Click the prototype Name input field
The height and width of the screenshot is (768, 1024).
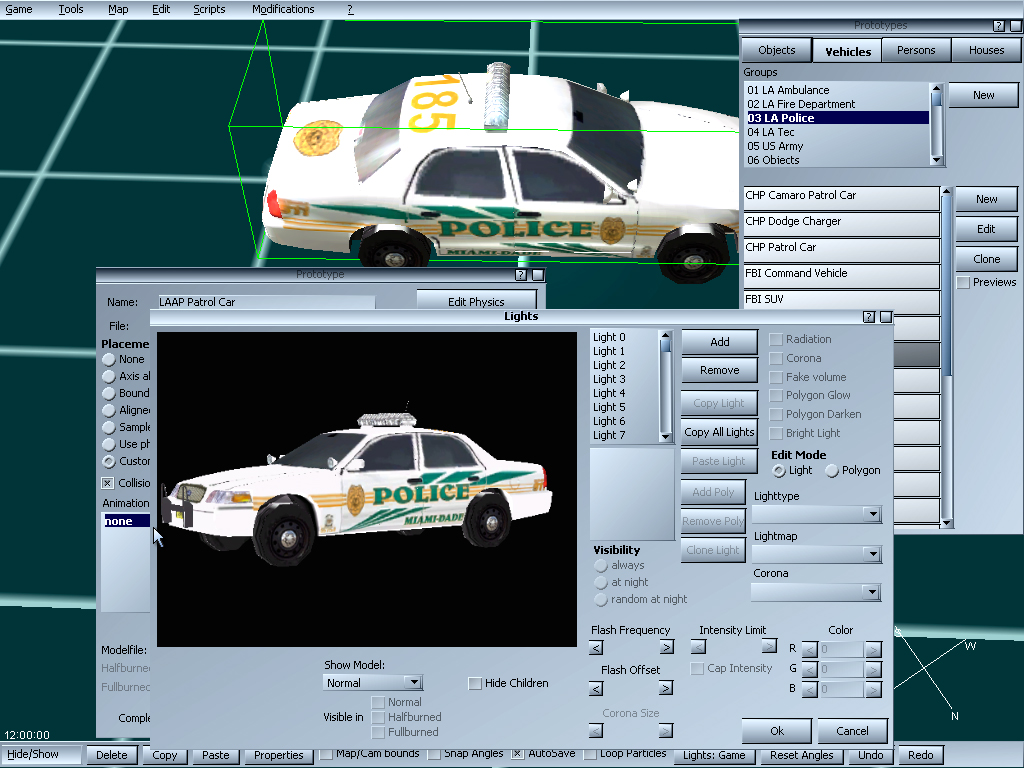tap(266, 302)
